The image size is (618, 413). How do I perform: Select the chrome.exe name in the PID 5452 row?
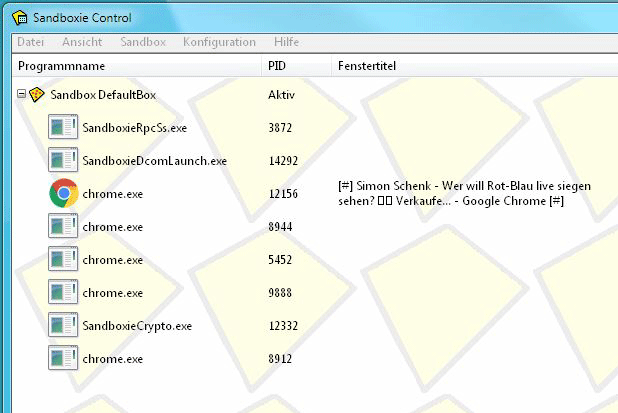(113, 260)
